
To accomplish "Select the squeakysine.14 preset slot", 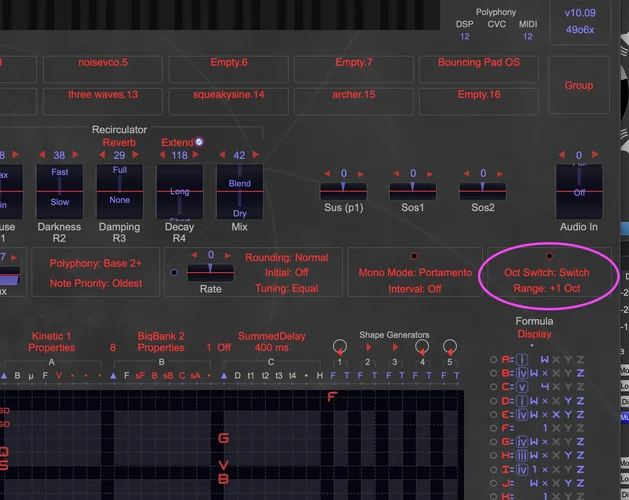I will [229, 101].
